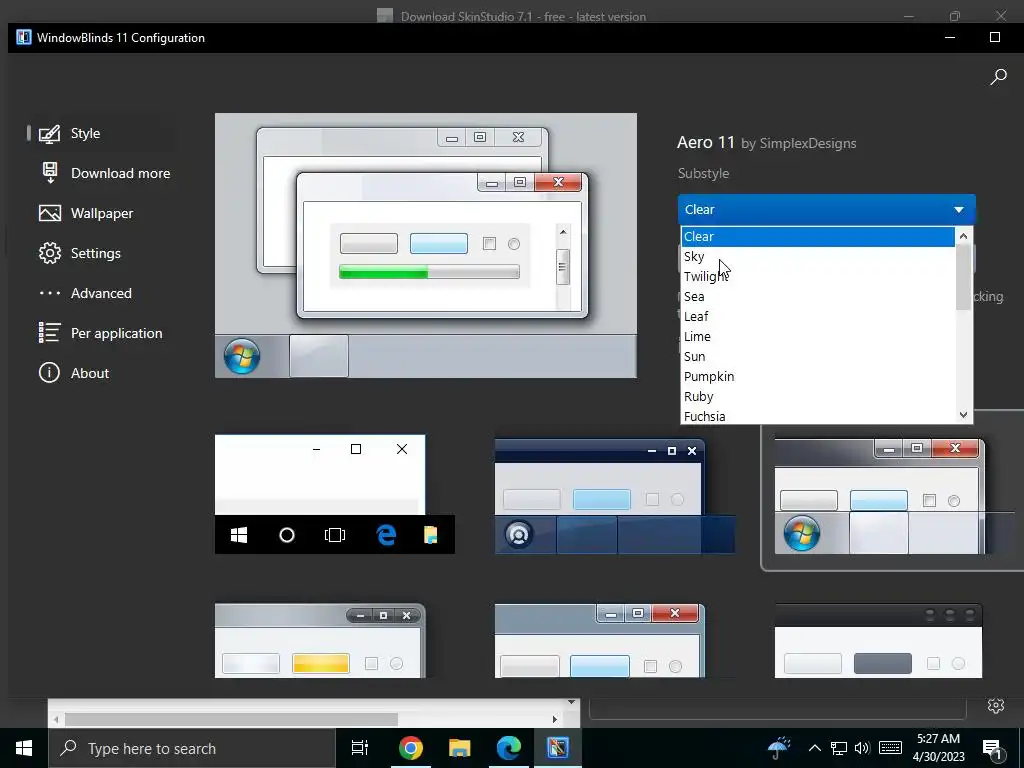The width and height of the screenshot is (1024, 768).
Task: Click horizontal scrollbar right arrow in background window
Action: 554,720
